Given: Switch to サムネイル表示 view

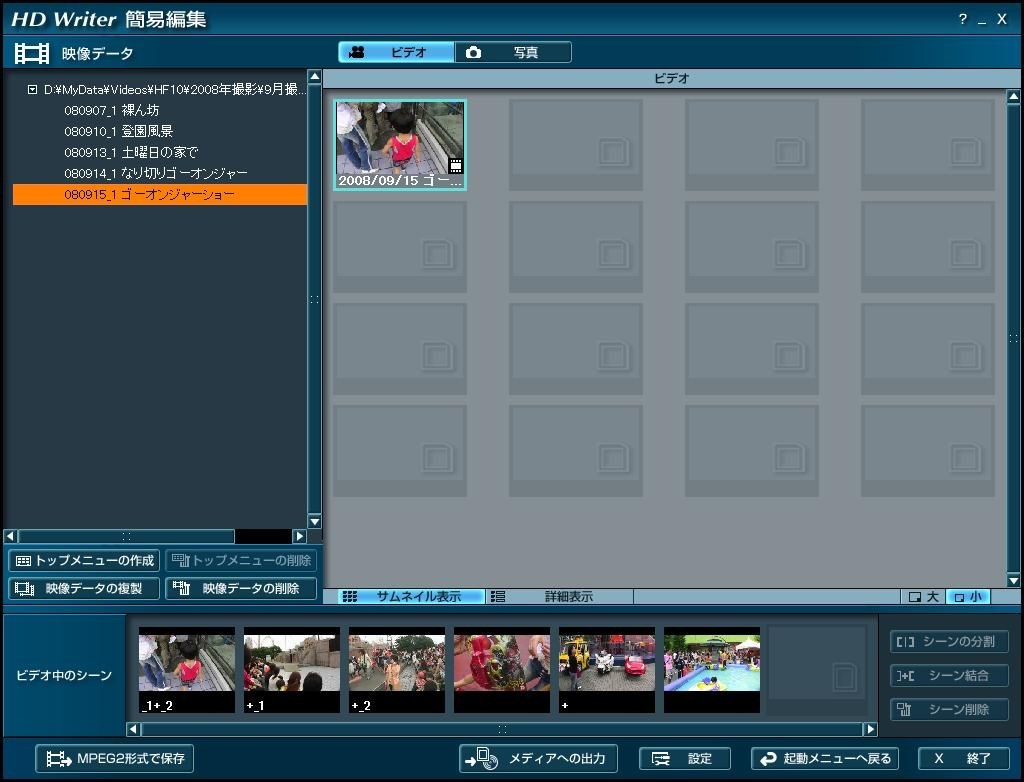Looking at the screenshot, I should click(x=411, y=596).
